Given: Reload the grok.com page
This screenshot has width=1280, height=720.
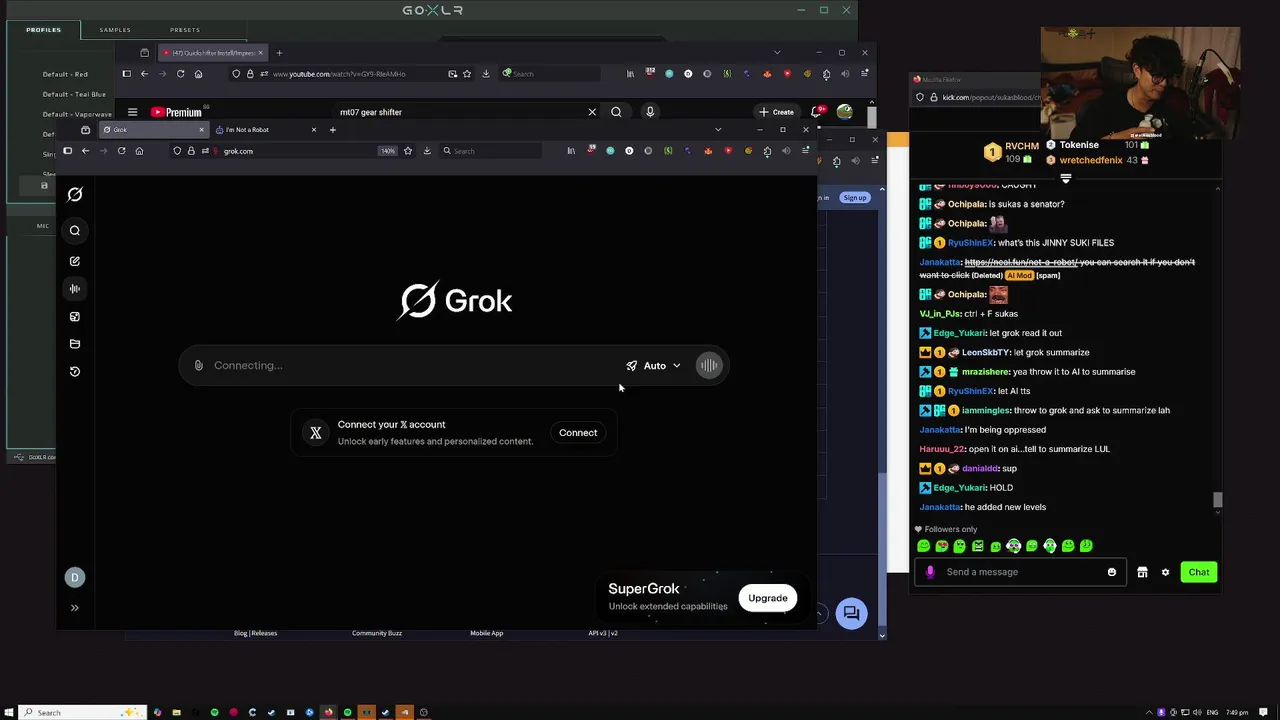Looking at the screenshot, I should (121, 151).
